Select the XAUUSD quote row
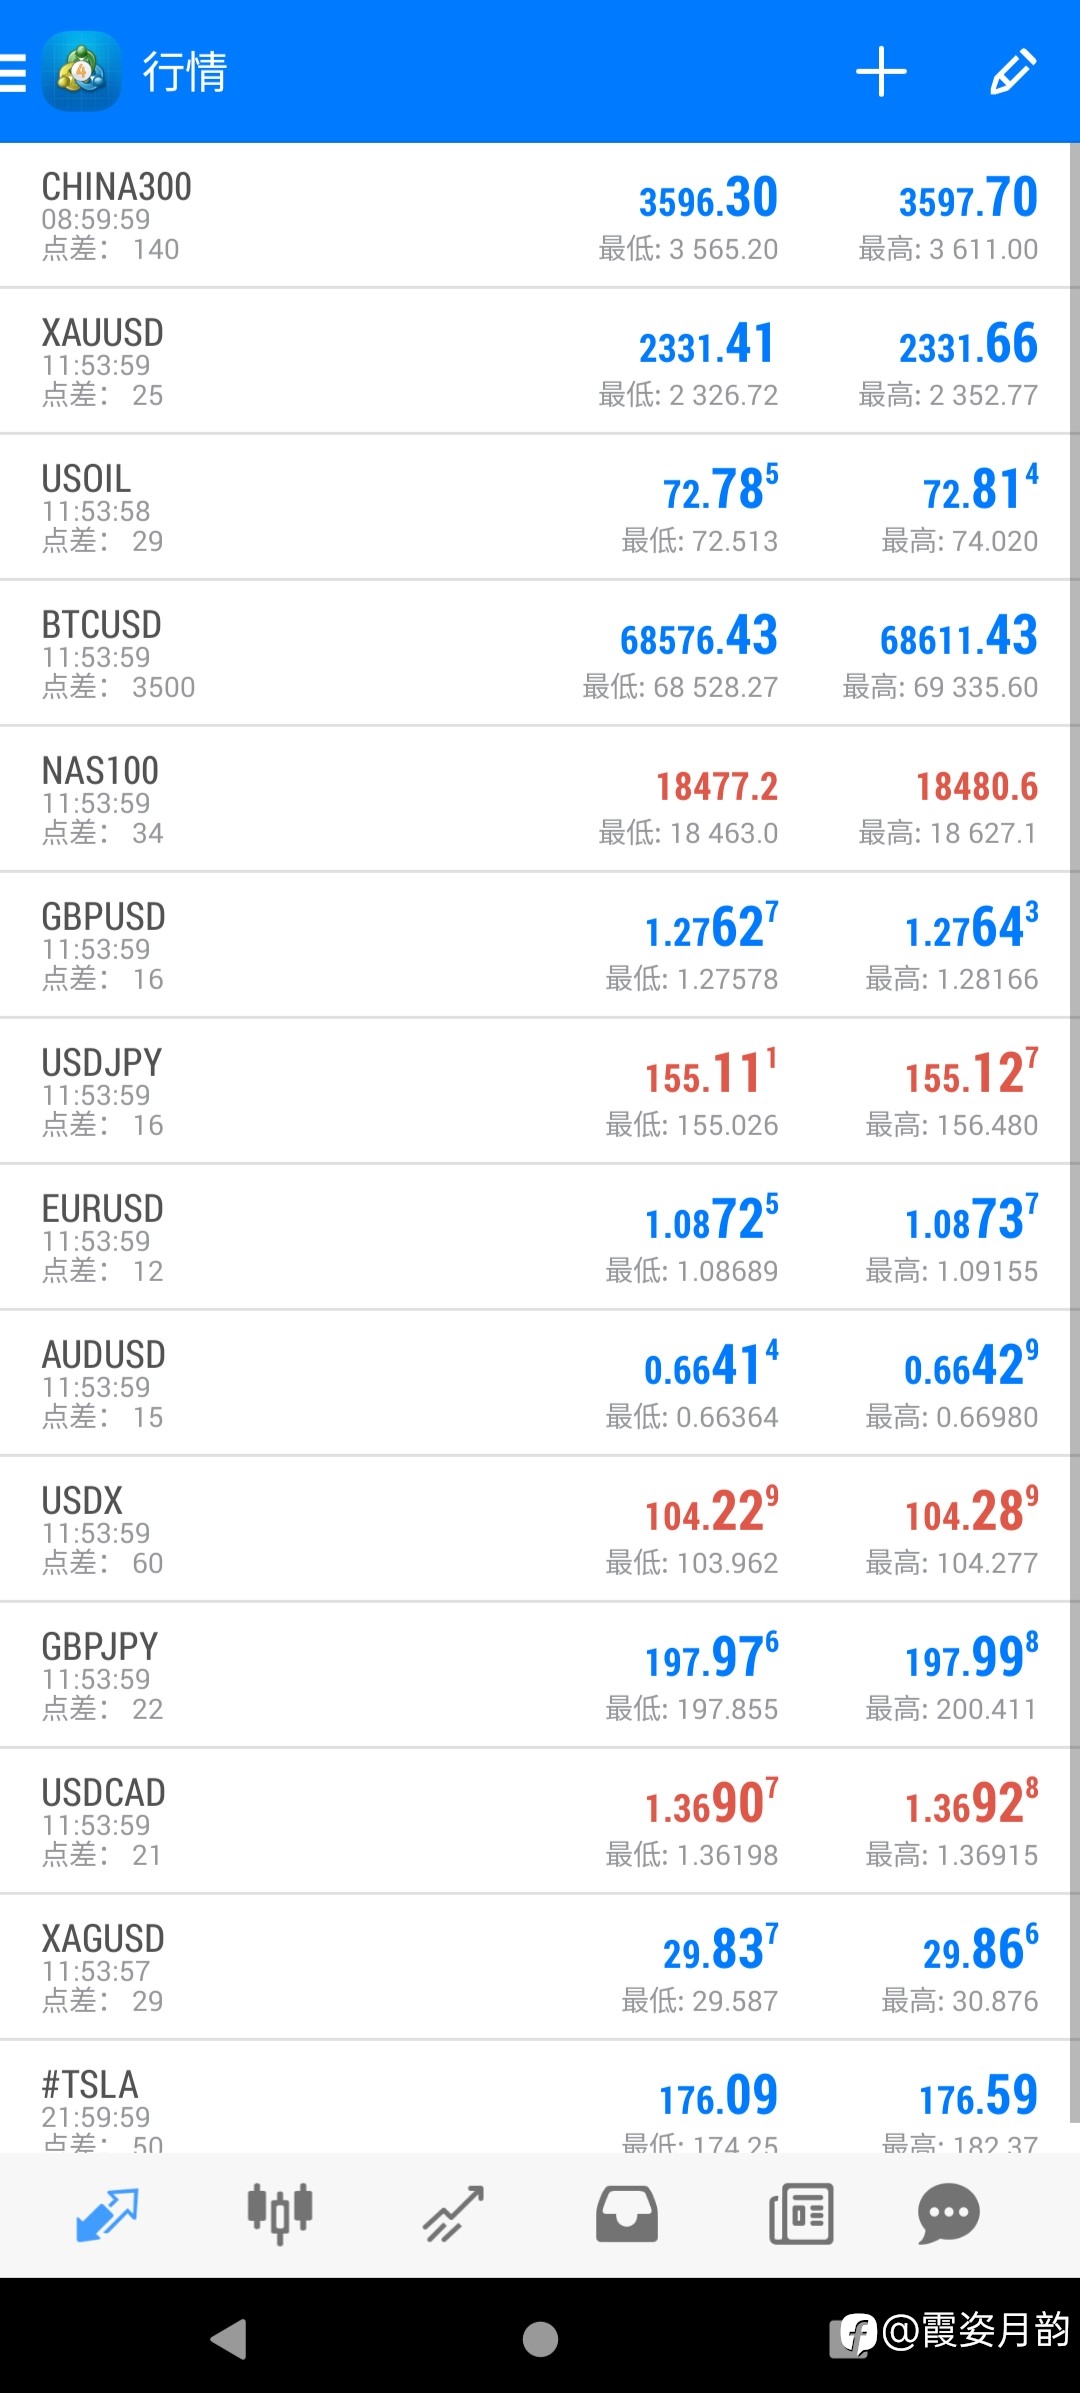 [x=535, y=361]
